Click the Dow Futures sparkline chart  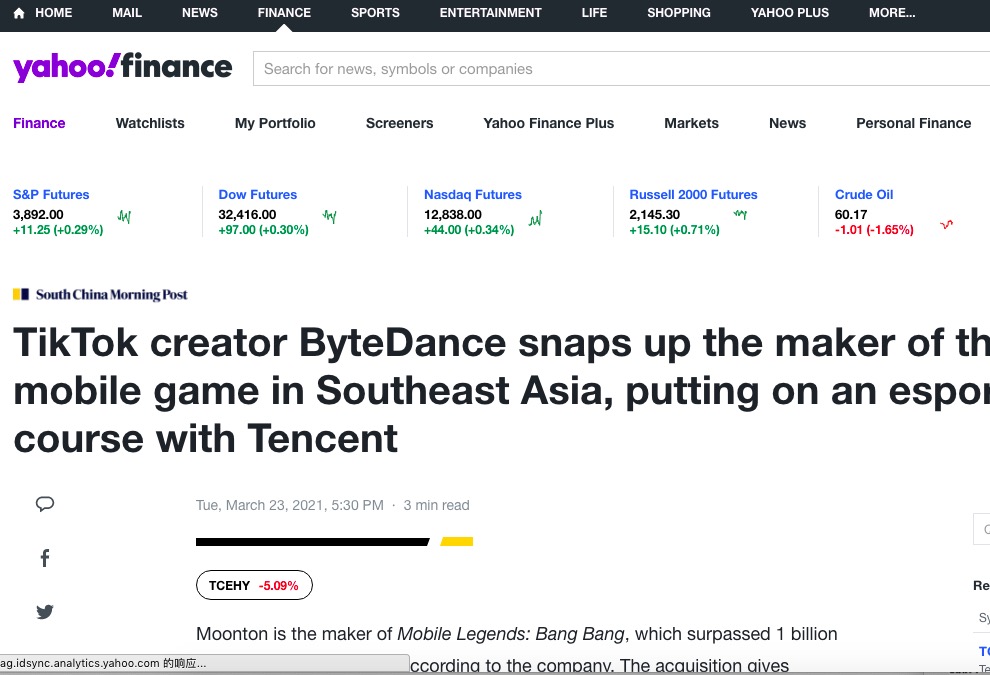click(330, 217)
